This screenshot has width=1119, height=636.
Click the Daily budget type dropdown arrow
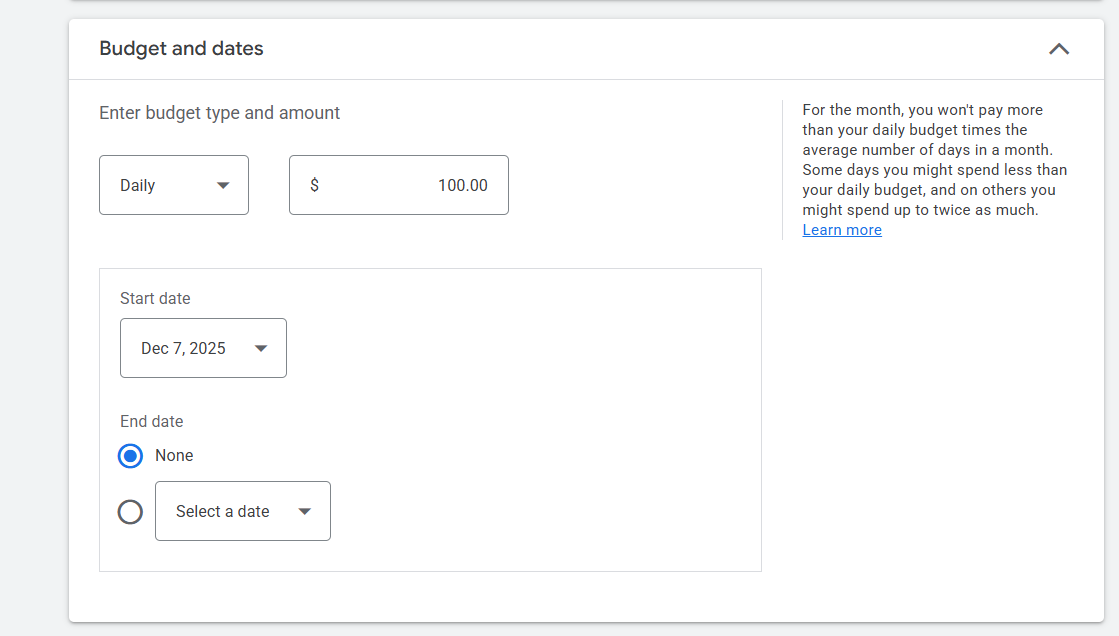coord(223,185)
